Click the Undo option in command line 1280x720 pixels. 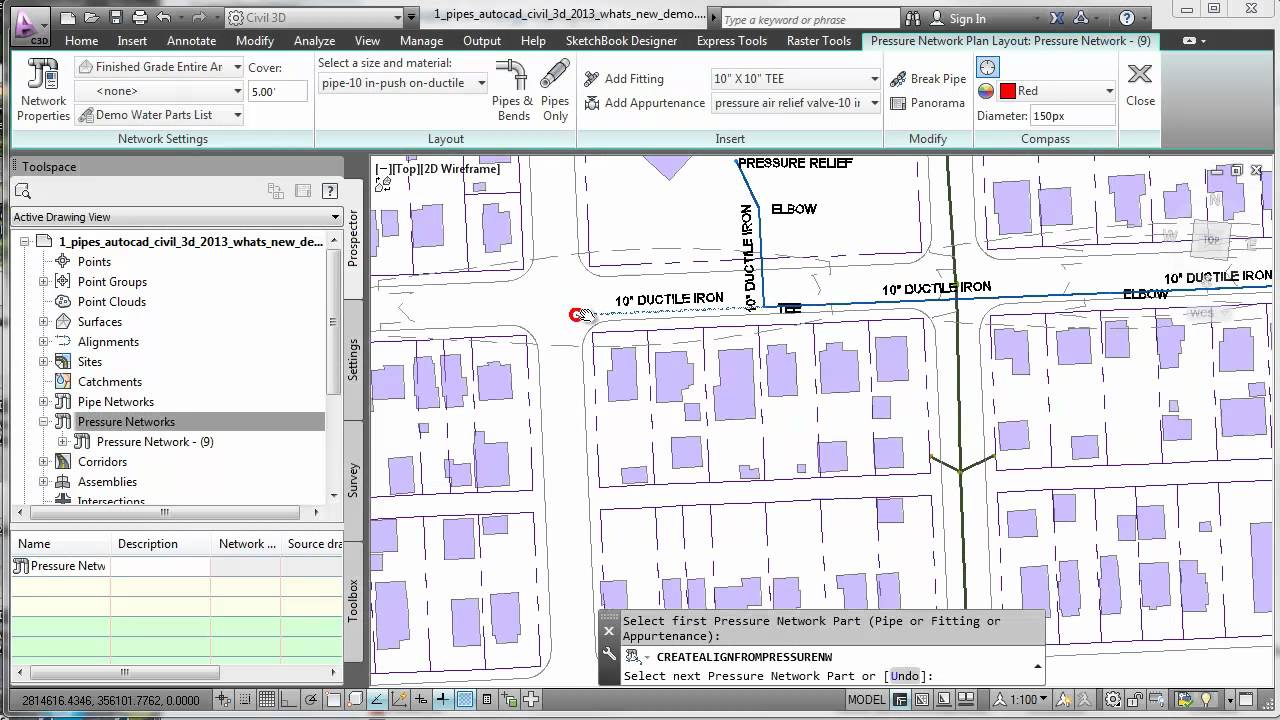point(904,676)
